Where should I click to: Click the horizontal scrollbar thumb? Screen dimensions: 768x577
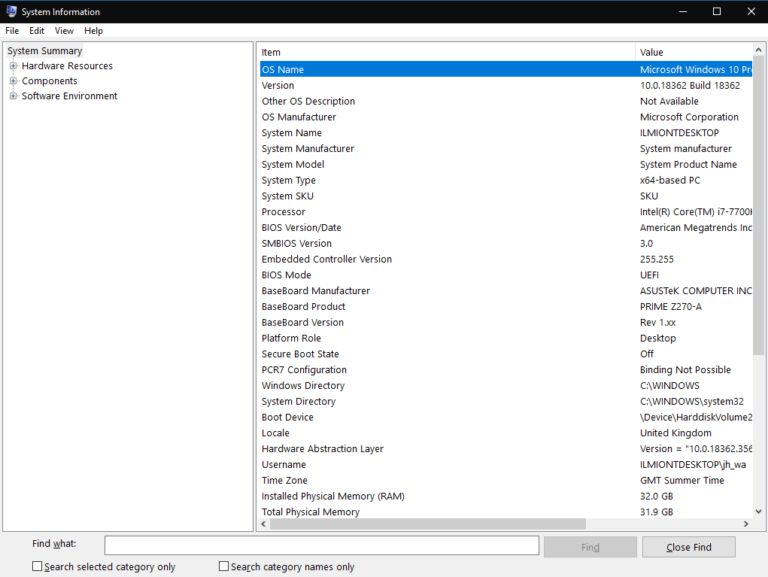(x=428, y=524)
